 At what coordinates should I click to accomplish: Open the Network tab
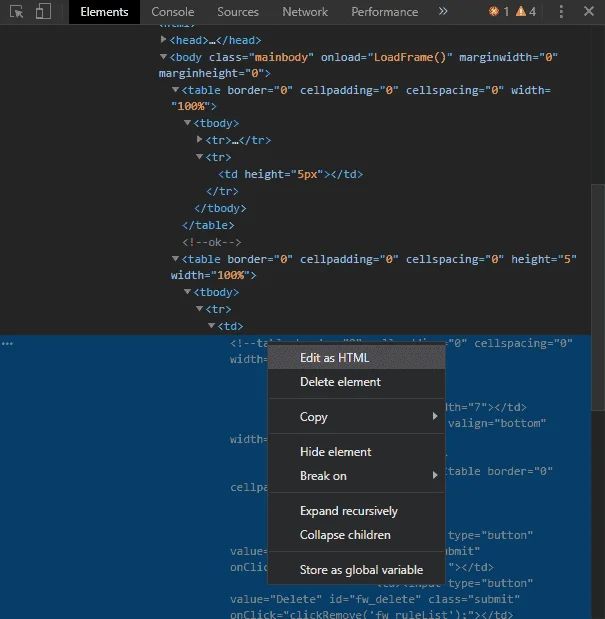click(x=305, y=12)
